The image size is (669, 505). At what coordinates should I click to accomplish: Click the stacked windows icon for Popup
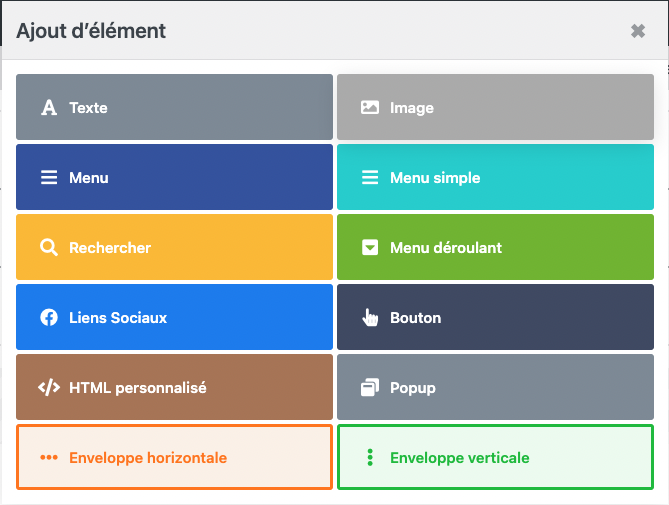[x=370, y=388]
